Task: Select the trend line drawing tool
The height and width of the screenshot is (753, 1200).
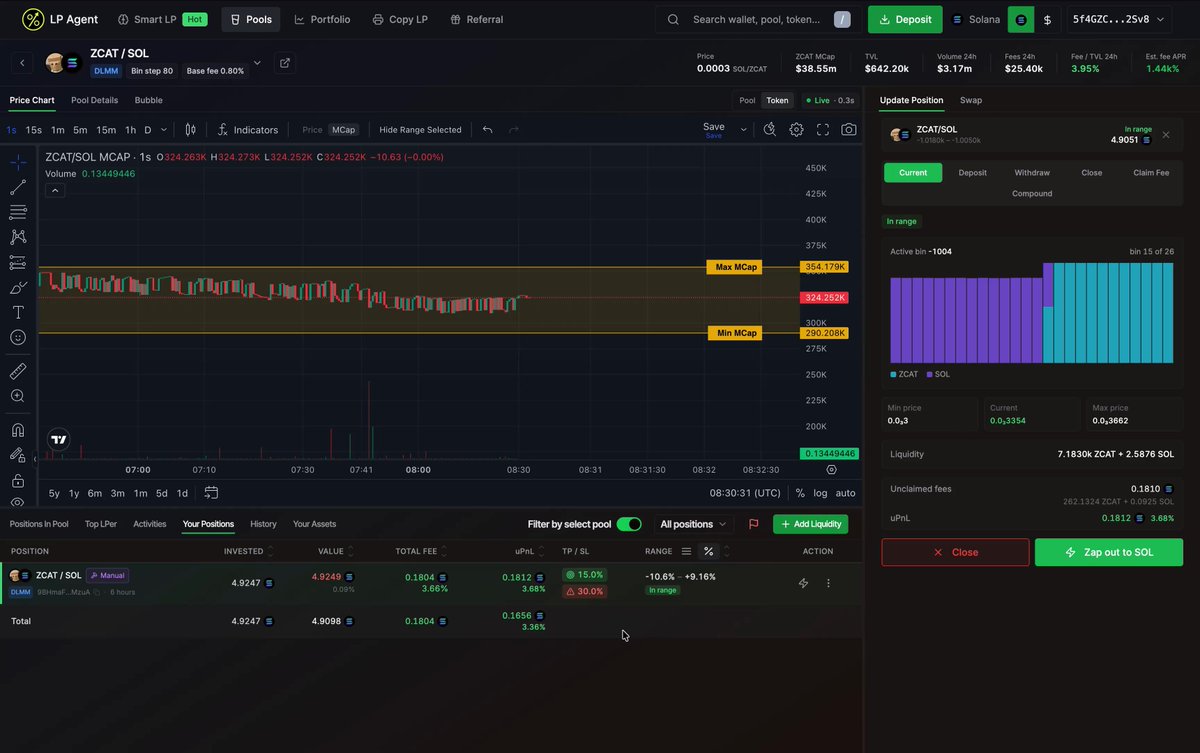Action: pos(18,187)
